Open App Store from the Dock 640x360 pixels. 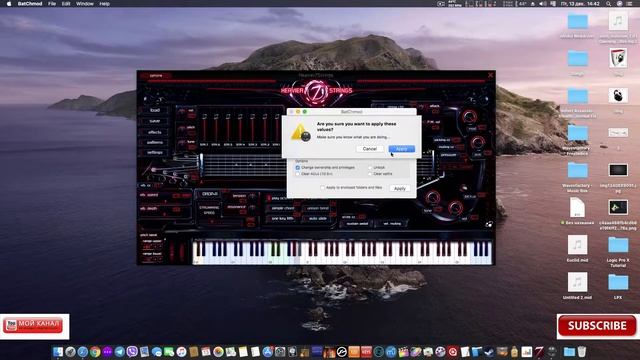click(x=267, y=351)
